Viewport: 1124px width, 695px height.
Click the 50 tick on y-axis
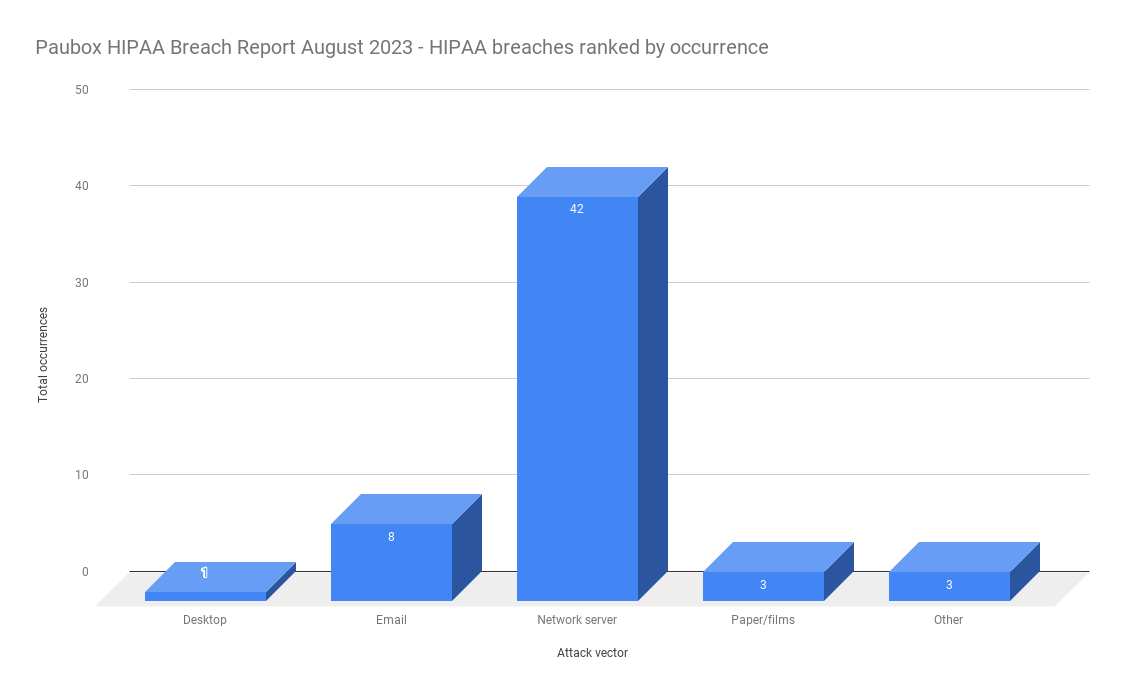[x=81, y=90]
